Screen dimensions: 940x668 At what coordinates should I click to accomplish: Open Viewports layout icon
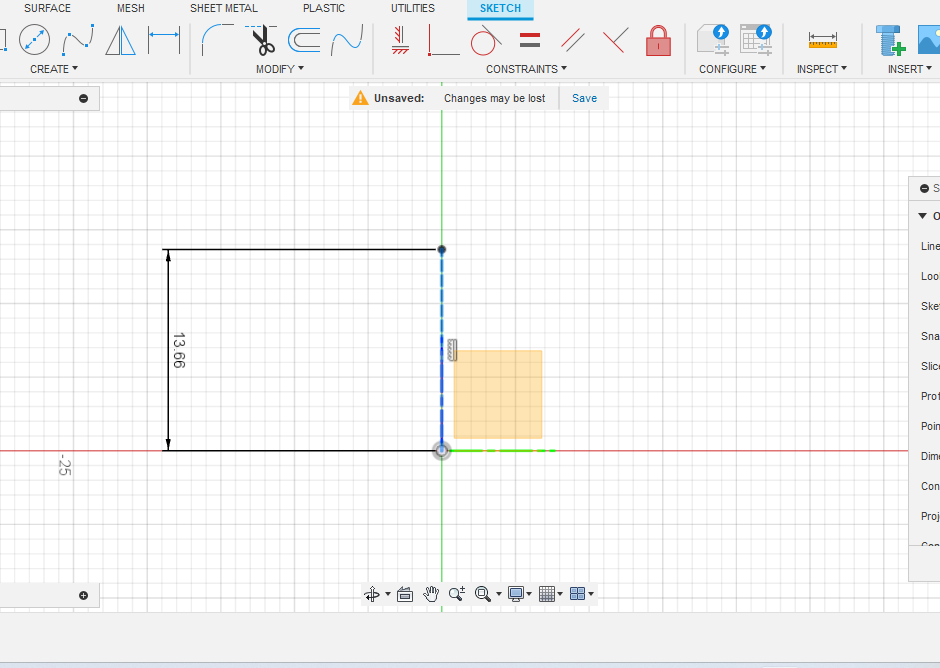coord(577,594)
